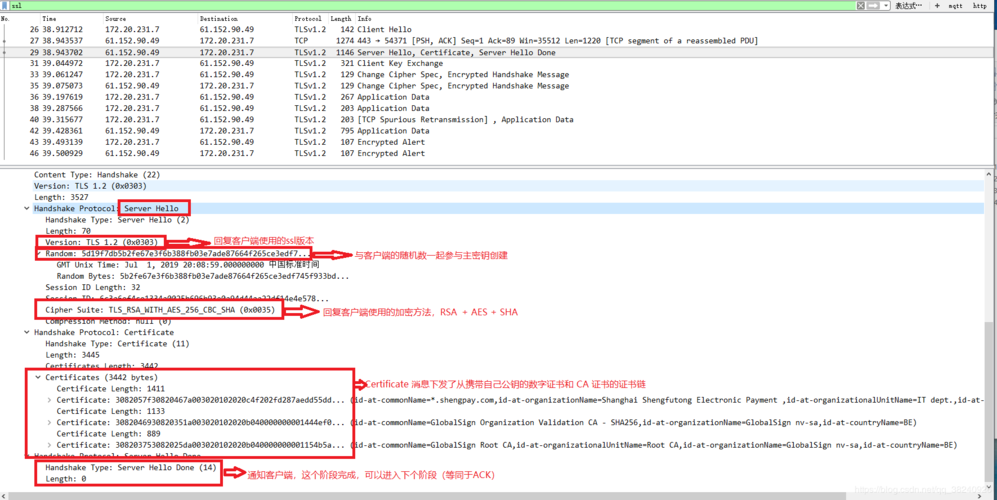Expand GlobalSign Organization Validation CA certificate
This screenshot has height=500, width=997.
click(x=50, y=422)
